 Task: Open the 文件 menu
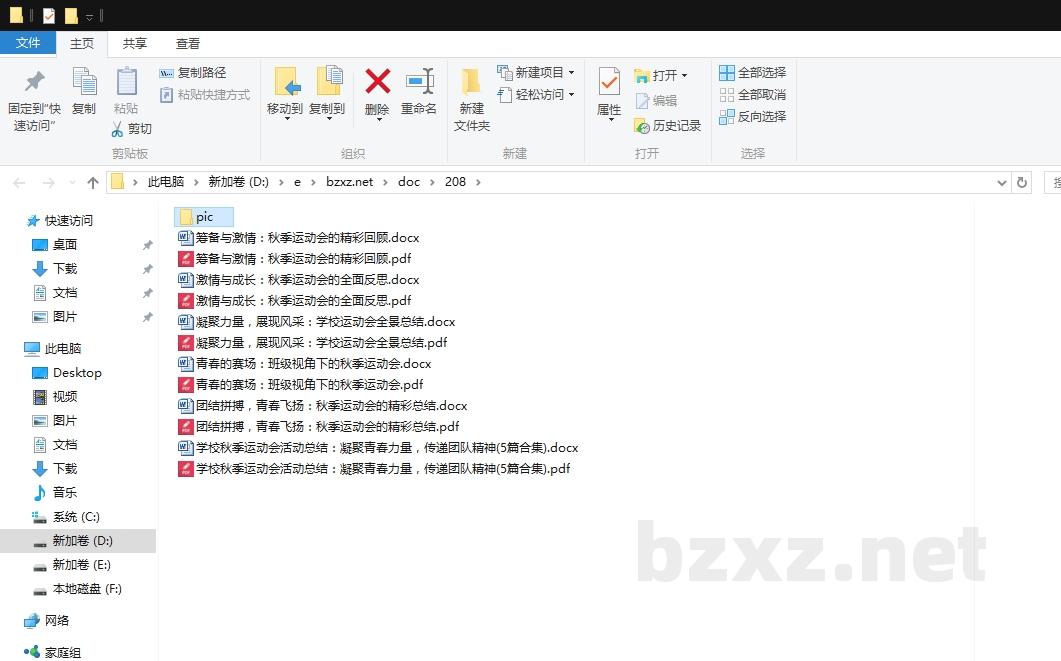(x=29, y=43)
